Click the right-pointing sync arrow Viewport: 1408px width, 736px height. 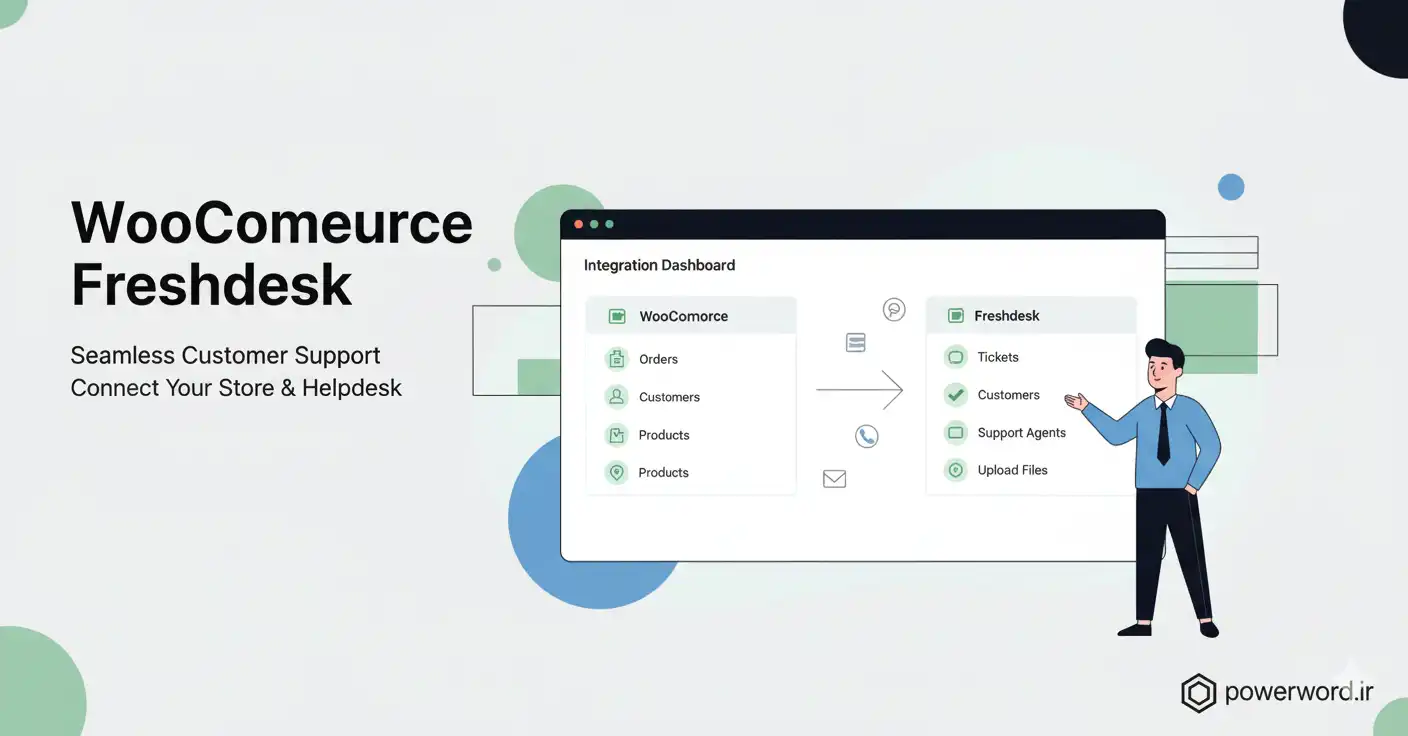pos(860,390)
